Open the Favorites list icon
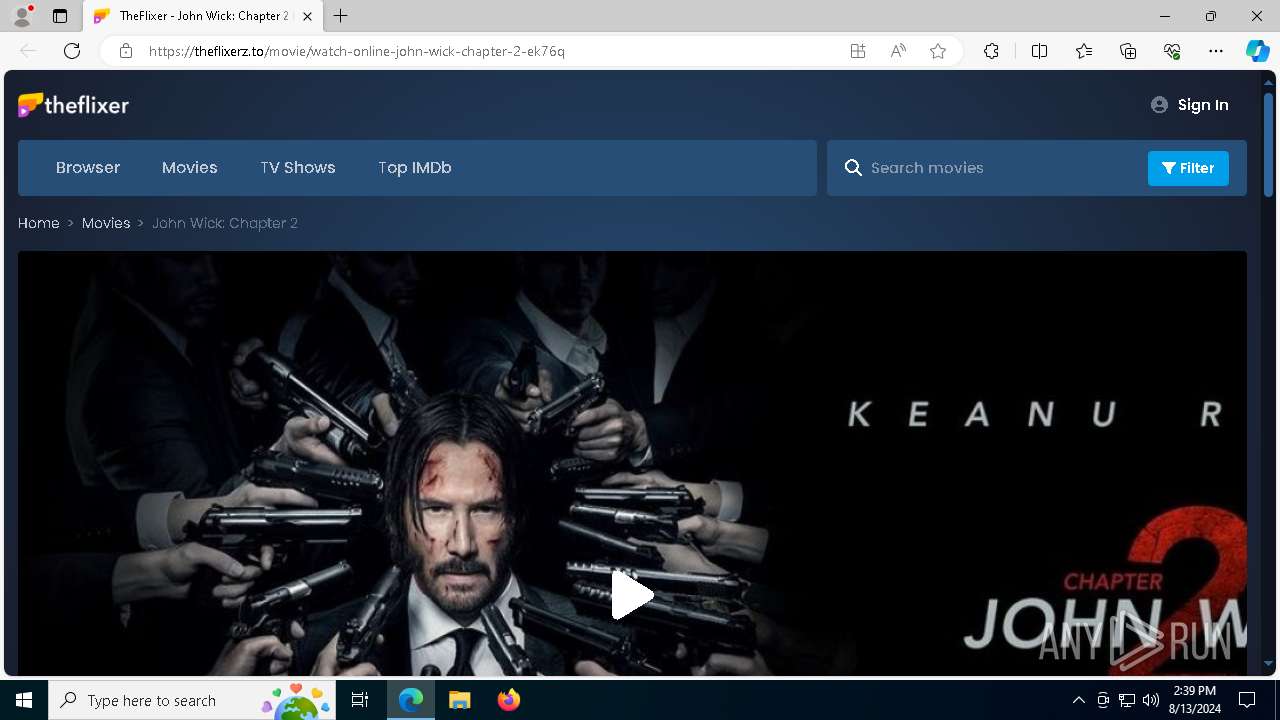Image resolution: width=1280 pixels, height=720 pixels. pos(1084,51)
